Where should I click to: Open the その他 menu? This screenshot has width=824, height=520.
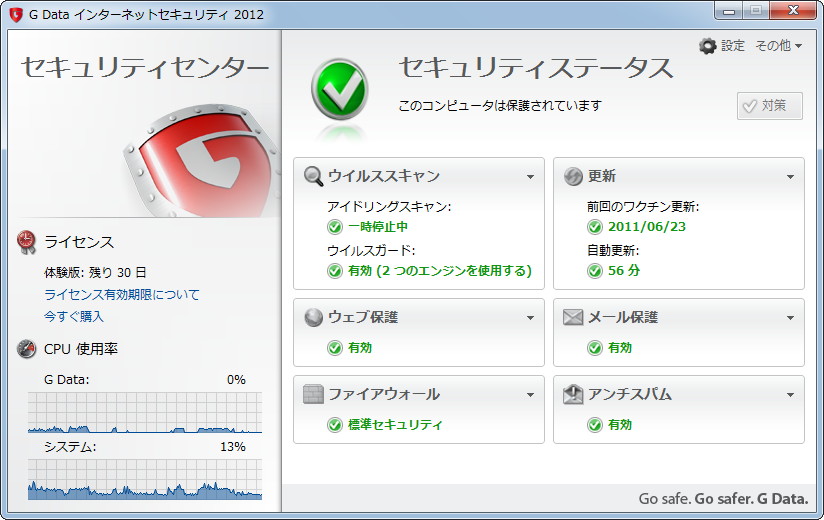[778, 46]
